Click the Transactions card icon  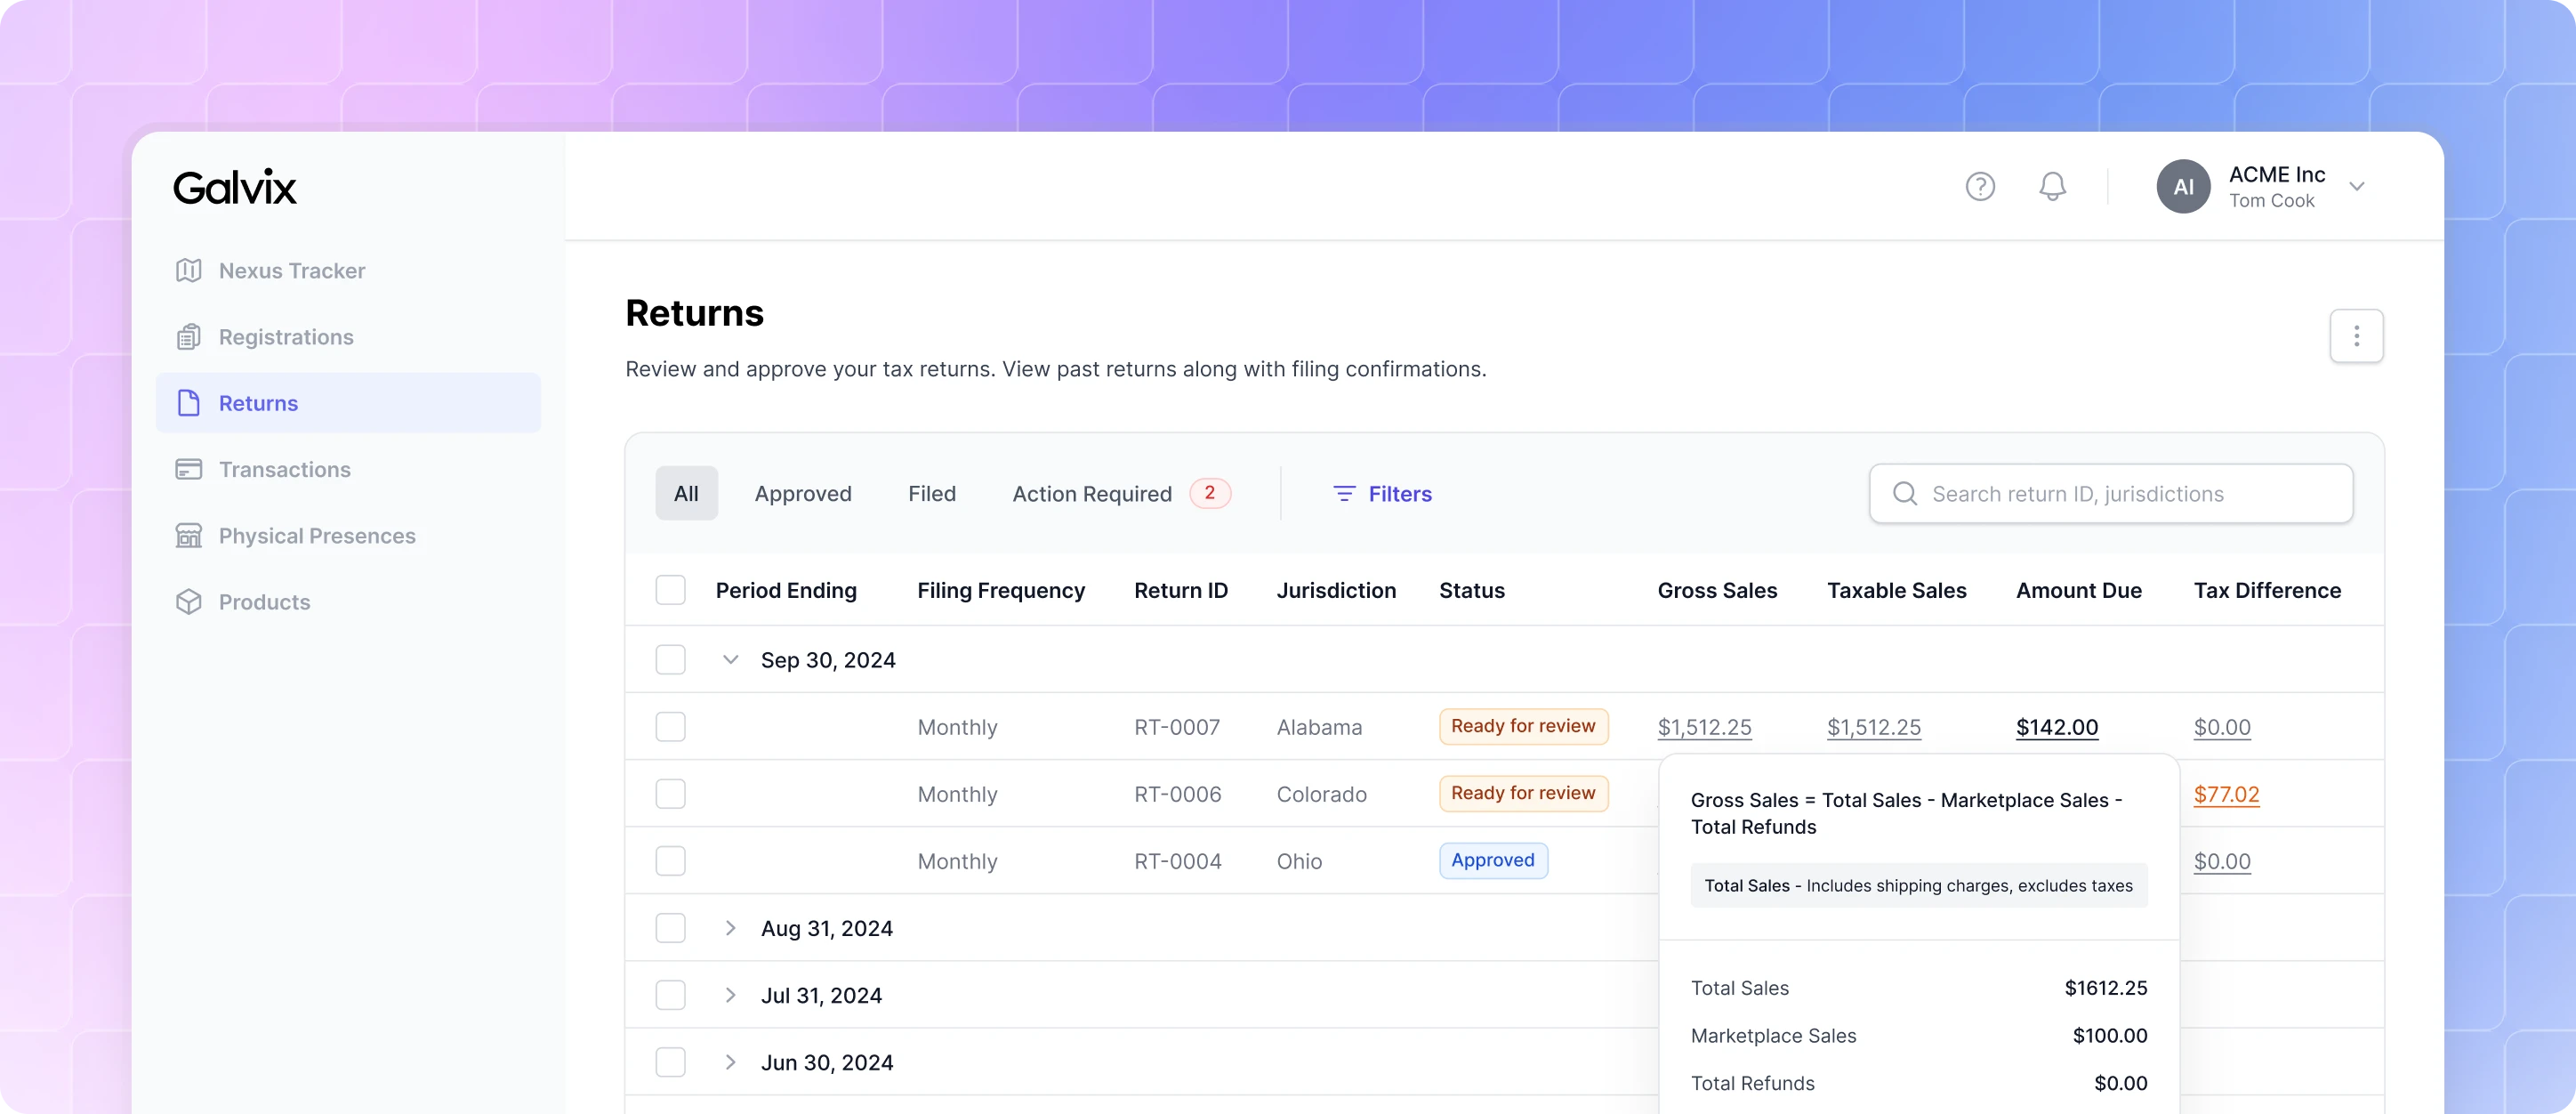click(x=188, y=469)
